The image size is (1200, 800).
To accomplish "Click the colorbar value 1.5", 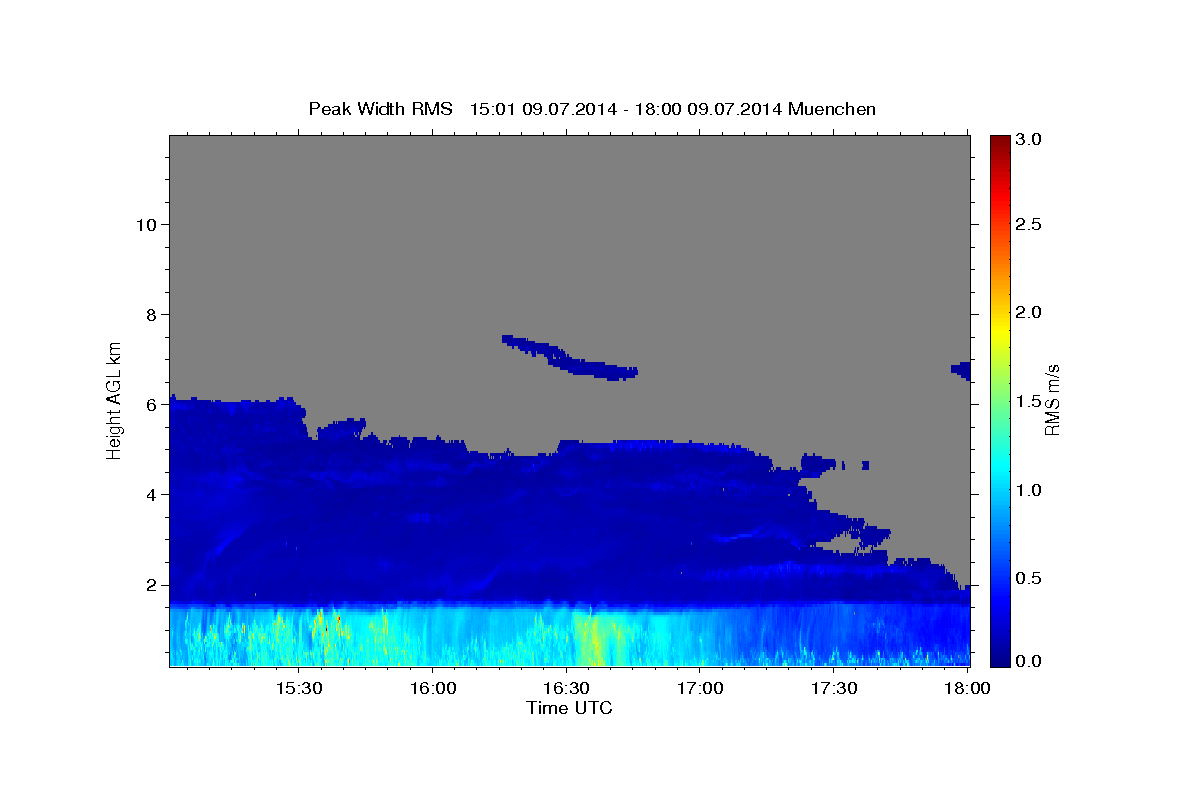I will [x=1030, y=401].
